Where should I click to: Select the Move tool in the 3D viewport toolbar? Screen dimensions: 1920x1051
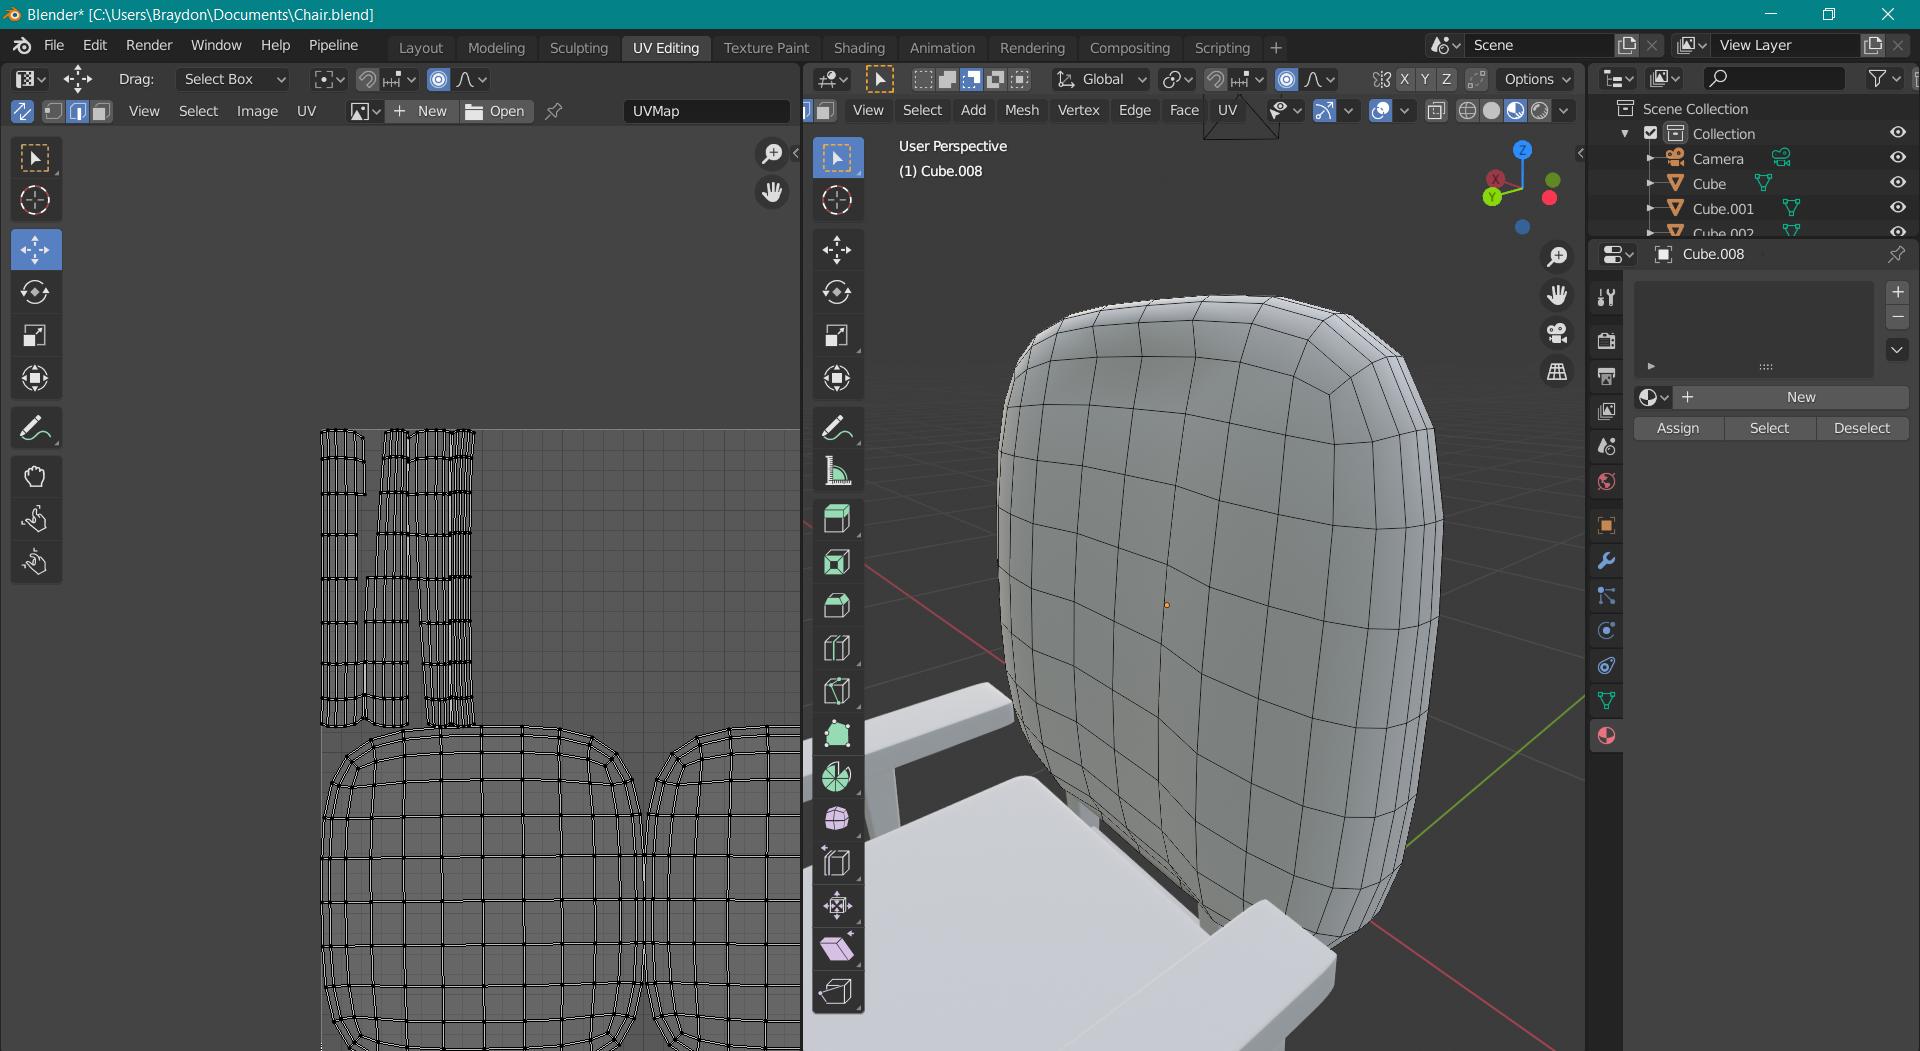[x=837, y=250]
